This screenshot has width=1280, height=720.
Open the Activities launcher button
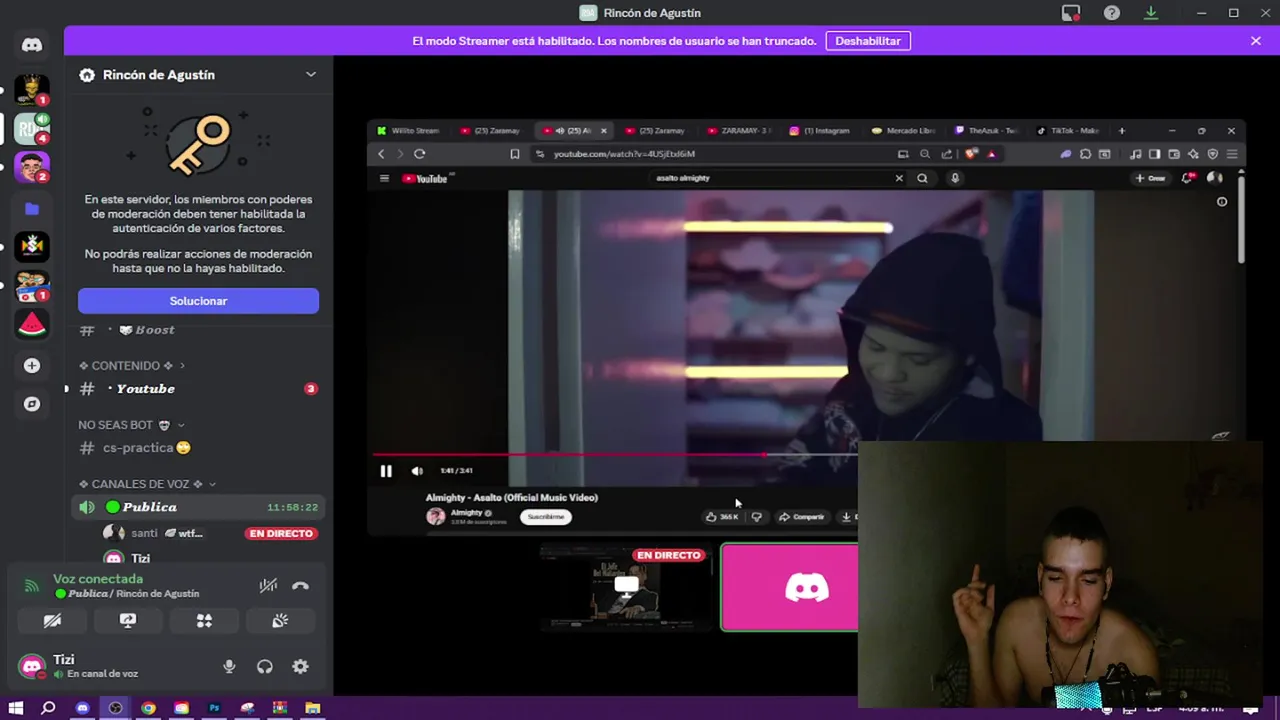click(204, 621)
